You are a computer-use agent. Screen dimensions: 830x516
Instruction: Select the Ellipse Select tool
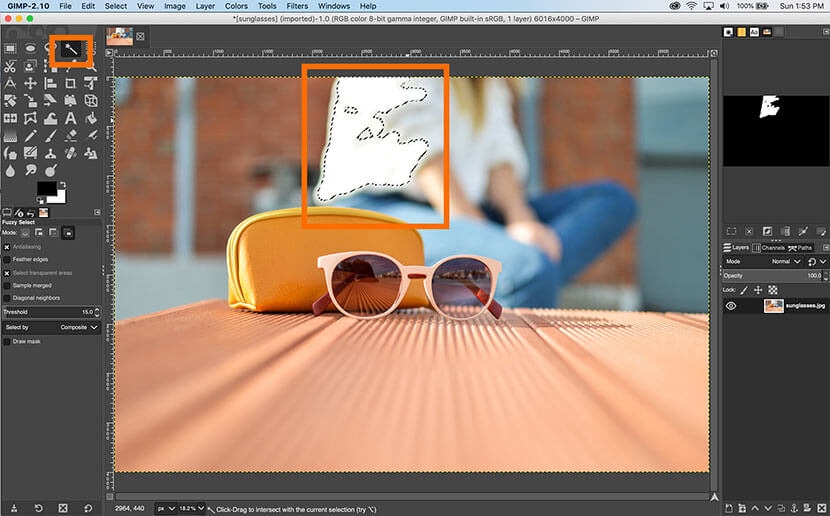pos(30,48)
